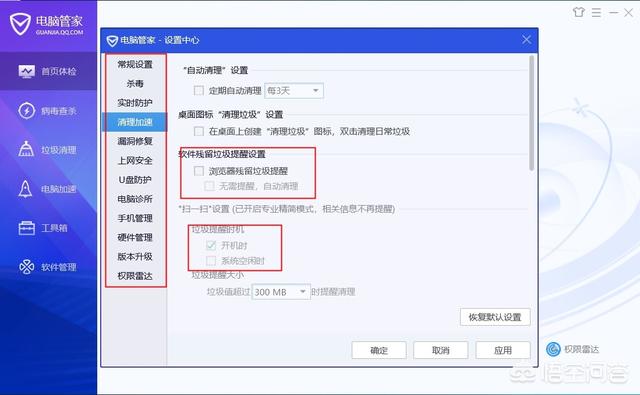The image size is (640, 395).
Task: Select 漏洞修复 settings tab
Action: 135,141
